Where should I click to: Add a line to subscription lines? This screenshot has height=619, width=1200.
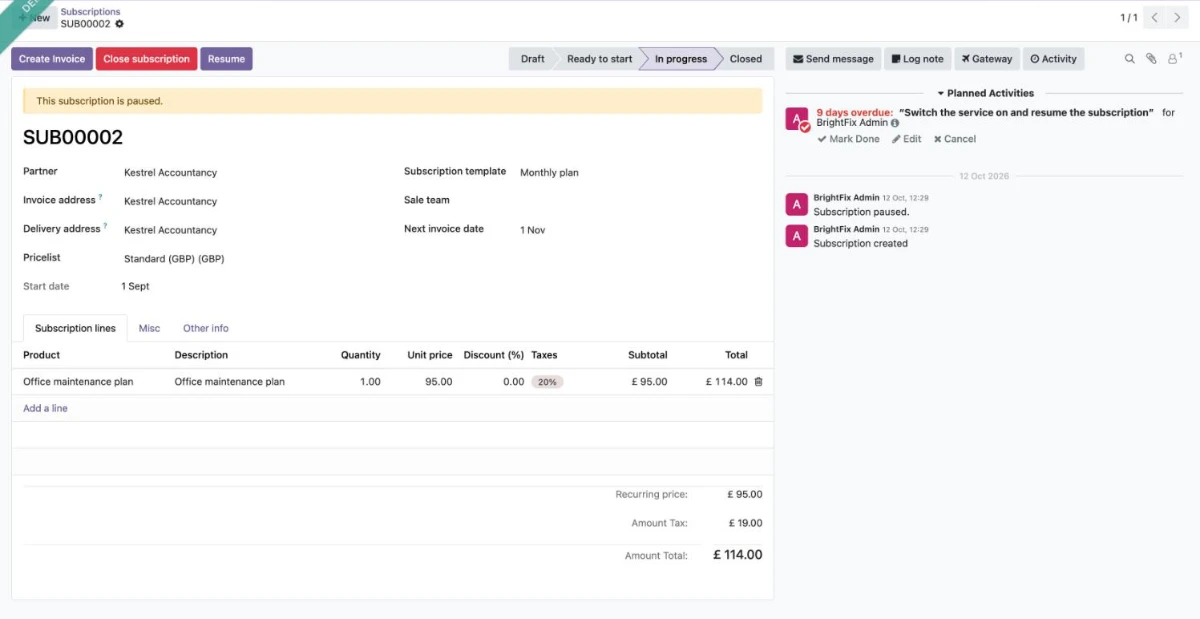point(45,408)
